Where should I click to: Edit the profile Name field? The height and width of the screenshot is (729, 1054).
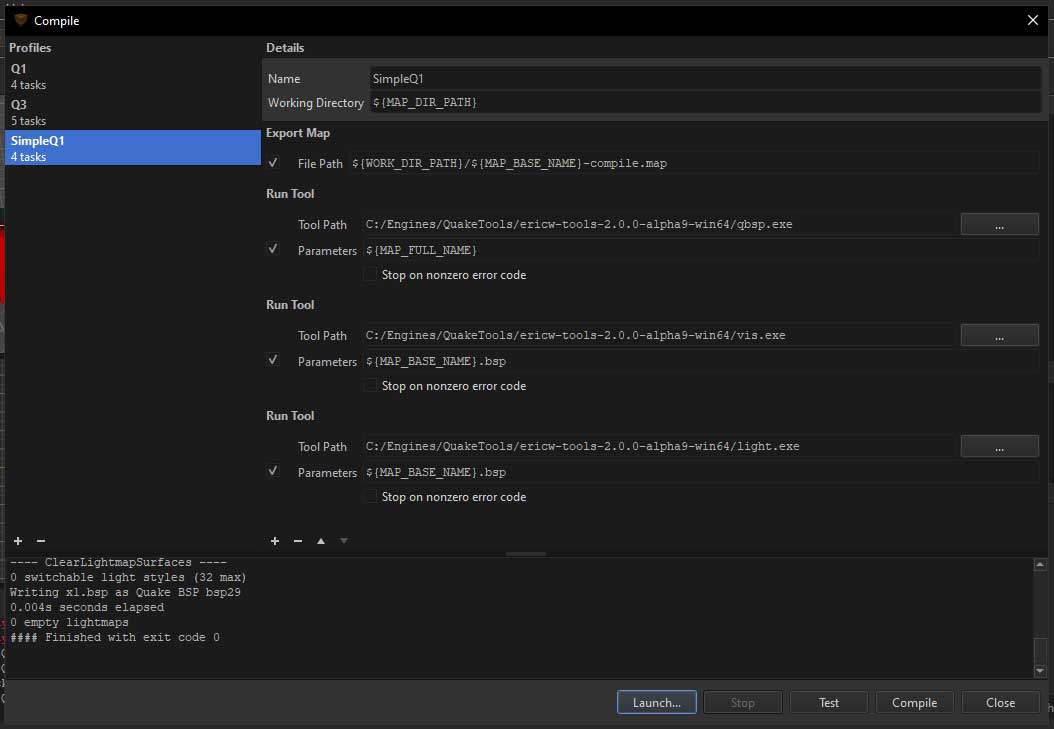[705, 79]
